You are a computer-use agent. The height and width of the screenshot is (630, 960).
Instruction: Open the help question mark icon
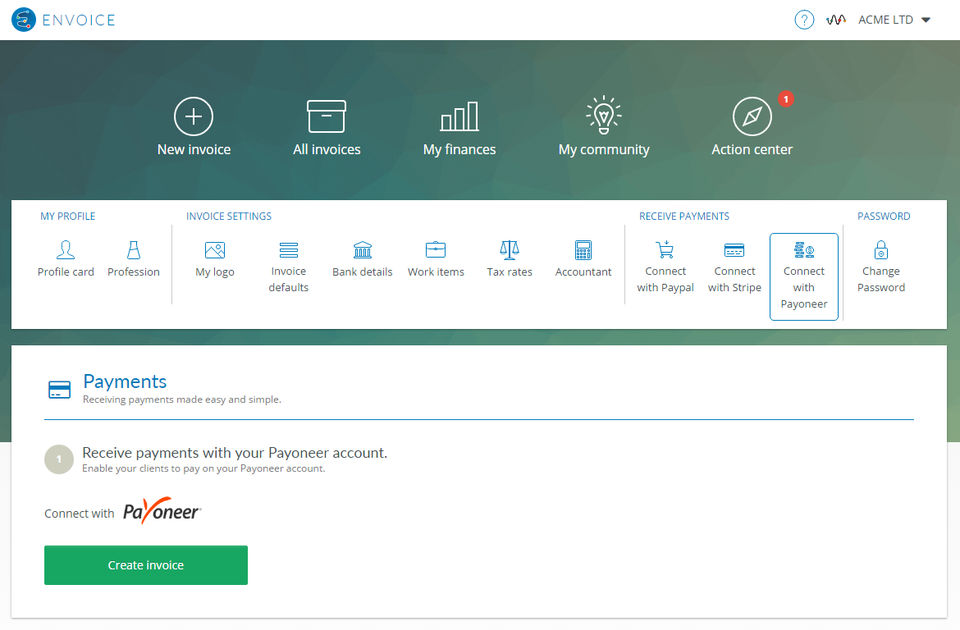click(x=804, y=20)
